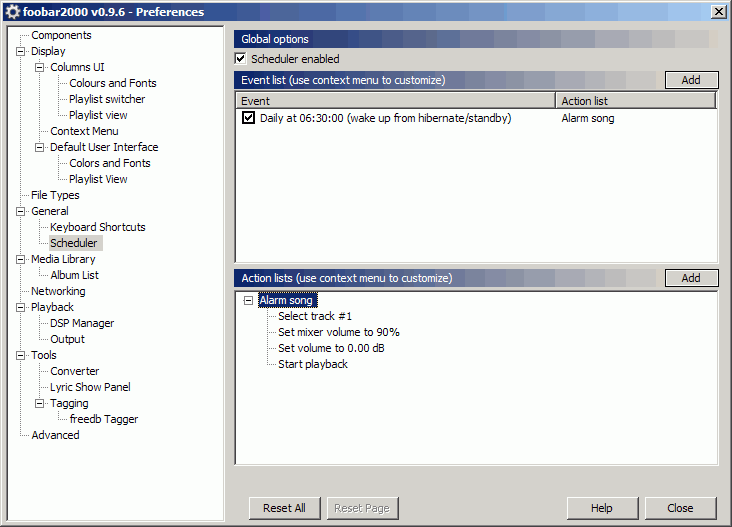Click the Help button
The height and width of the screenshot is (527, 732).
coord(602,508)
